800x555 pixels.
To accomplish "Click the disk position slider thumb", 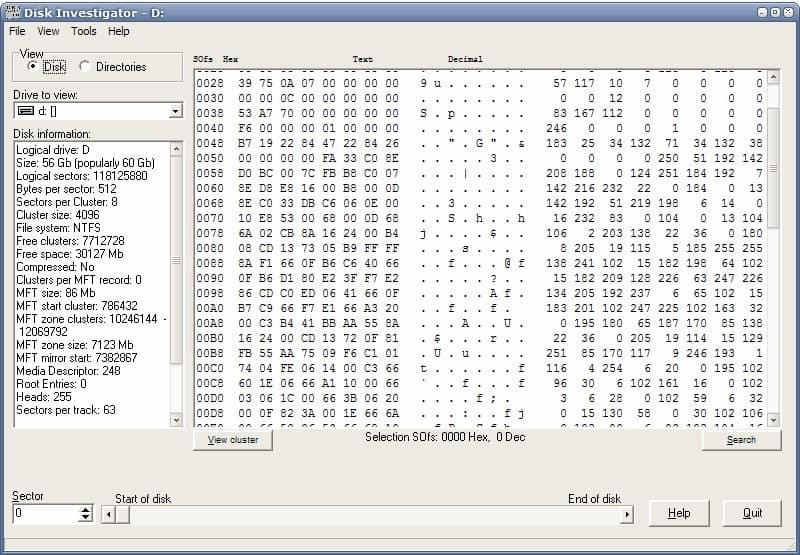I will pyautogui.click(x=122, y=515).
